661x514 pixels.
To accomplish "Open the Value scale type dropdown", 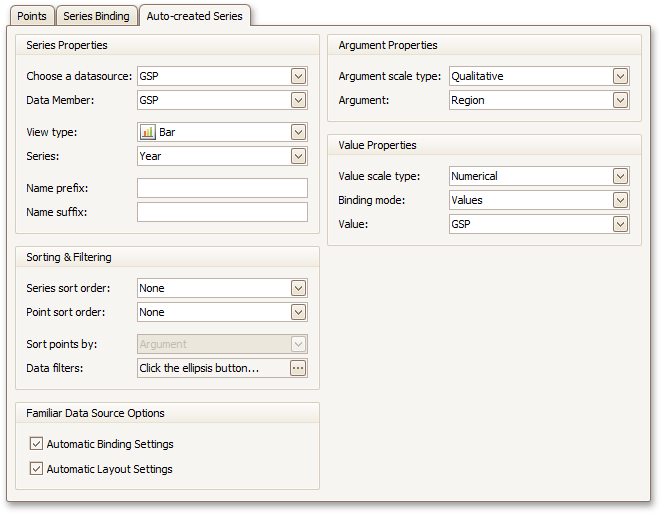I will coord(620,176).
